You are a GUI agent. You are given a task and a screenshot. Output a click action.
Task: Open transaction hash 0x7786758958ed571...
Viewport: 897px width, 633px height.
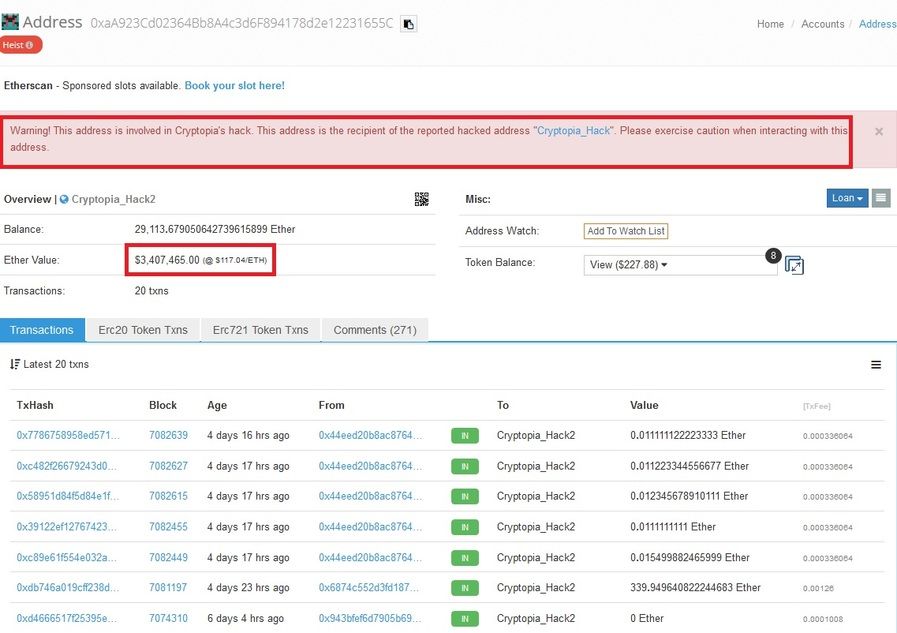[68, 435]
